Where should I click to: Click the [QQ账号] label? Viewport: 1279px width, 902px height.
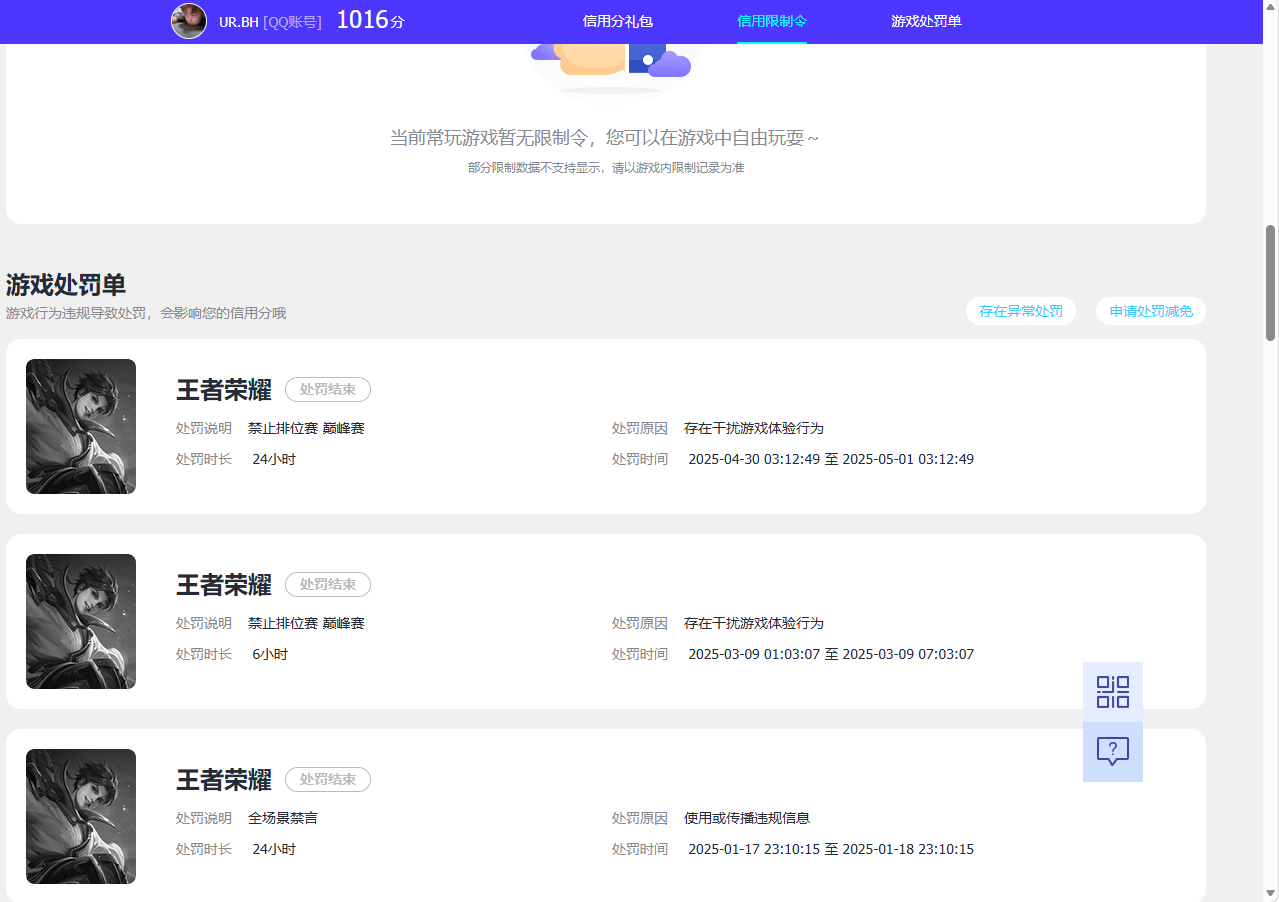292,21
